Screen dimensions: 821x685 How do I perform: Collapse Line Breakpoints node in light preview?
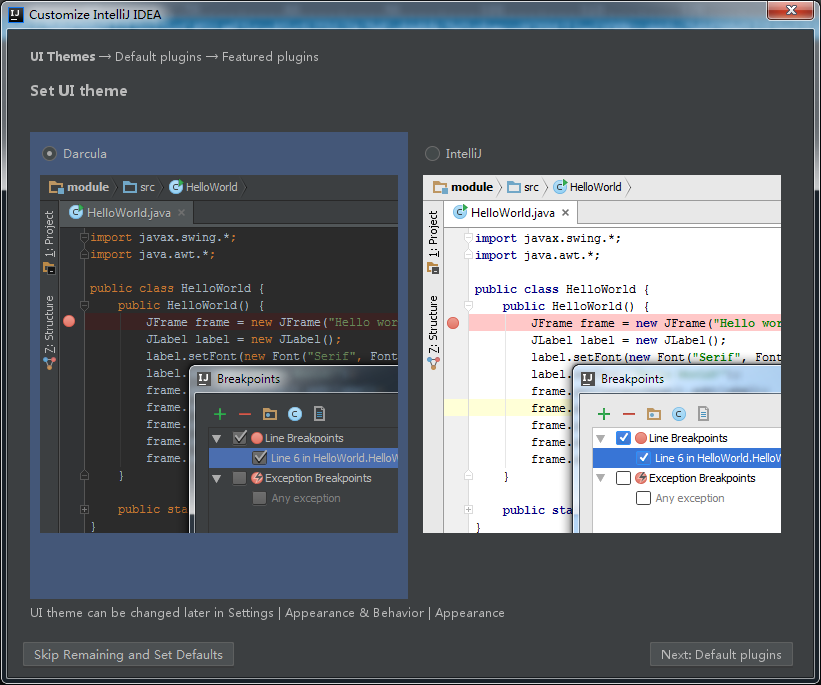[x=601, y=438]
